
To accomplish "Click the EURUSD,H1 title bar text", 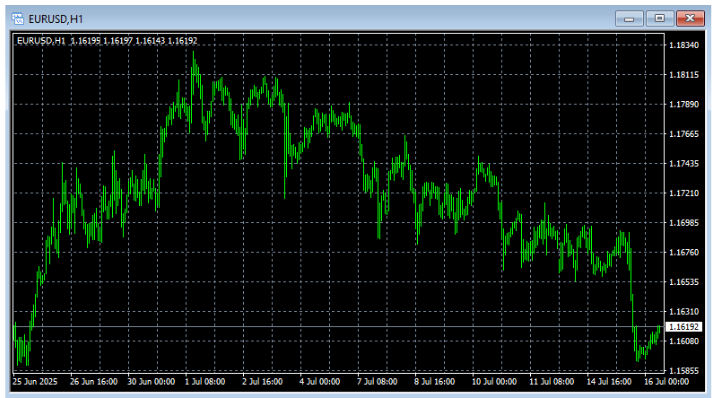I will (56, 19).
